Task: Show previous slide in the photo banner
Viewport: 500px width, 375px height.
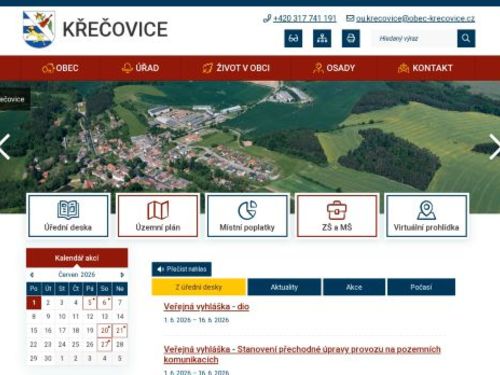Action: (x=5, y=147)
